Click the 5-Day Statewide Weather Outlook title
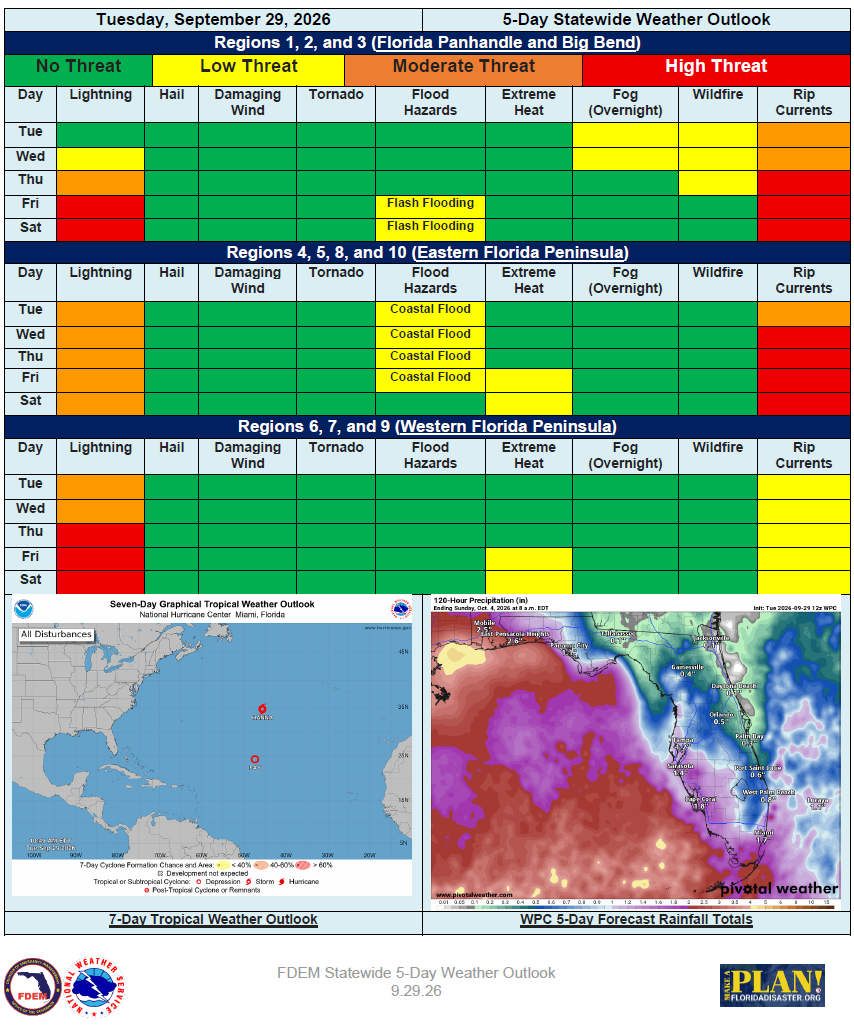 click(x=636, y=20)
